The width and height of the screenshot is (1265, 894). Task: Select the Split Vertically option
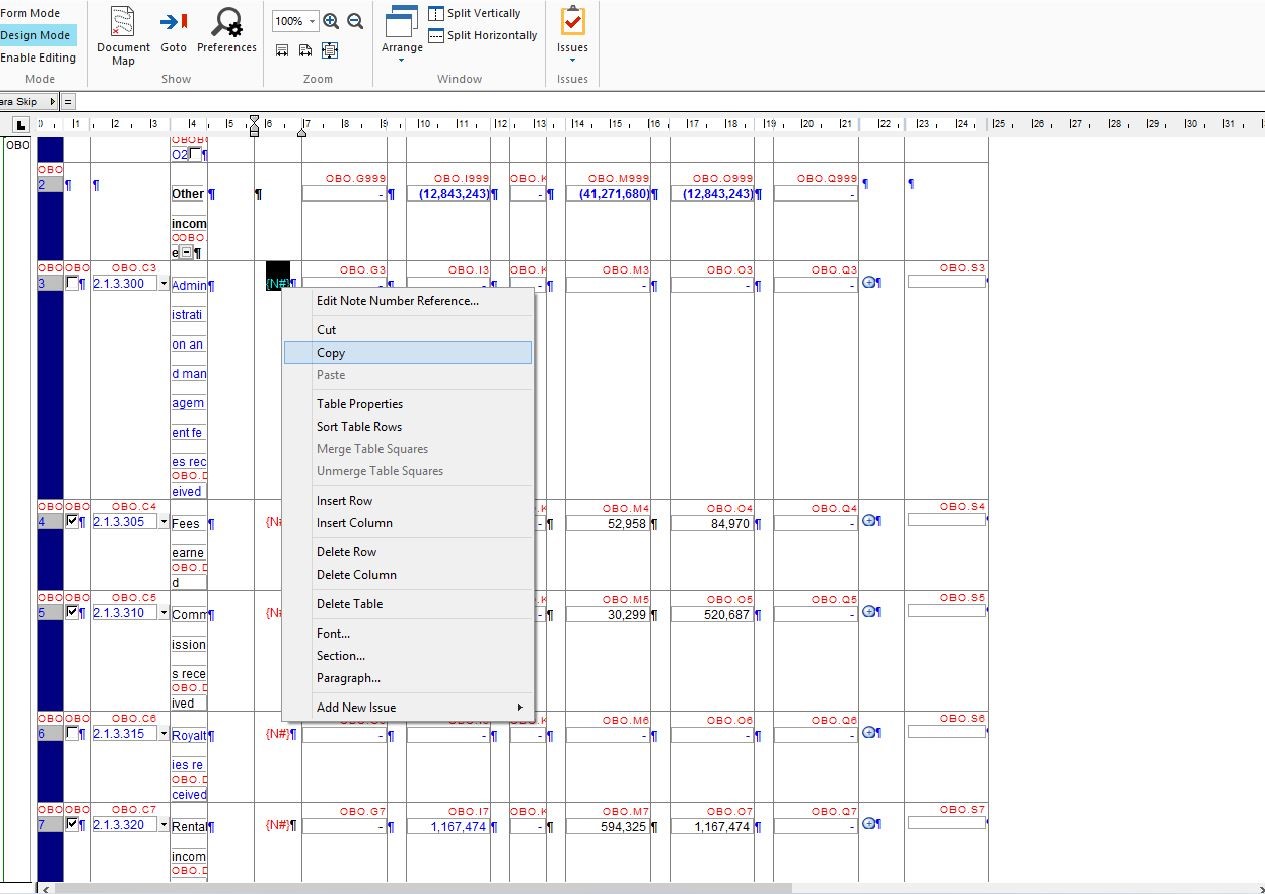click(475, 13)
